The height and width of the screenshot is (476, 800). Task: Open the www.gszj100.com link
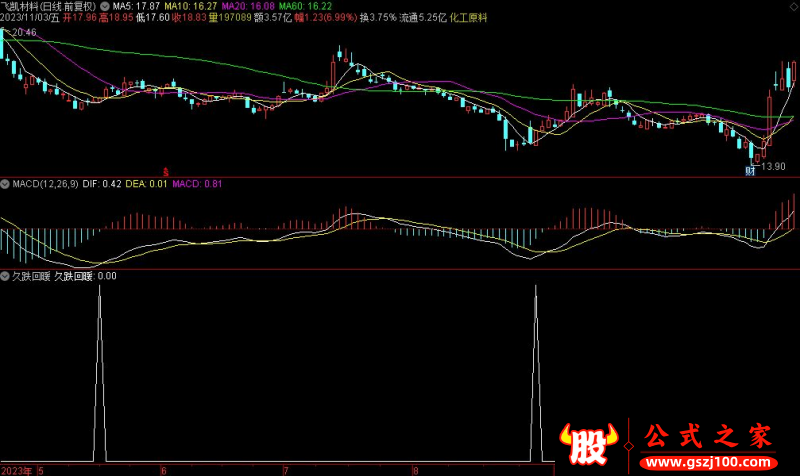[x=709, y=462]
